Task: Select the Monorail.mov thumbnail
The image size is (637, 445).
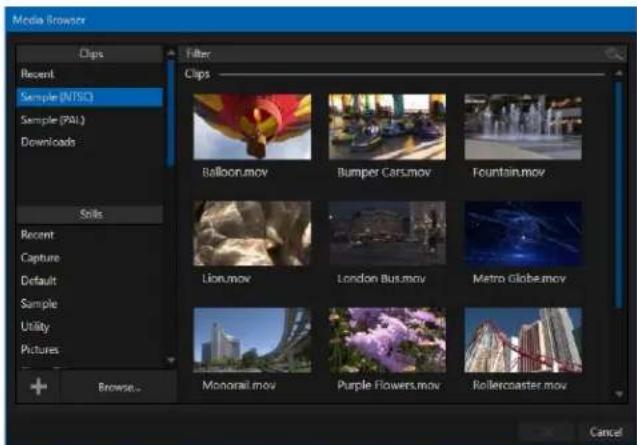Action: 252,340
